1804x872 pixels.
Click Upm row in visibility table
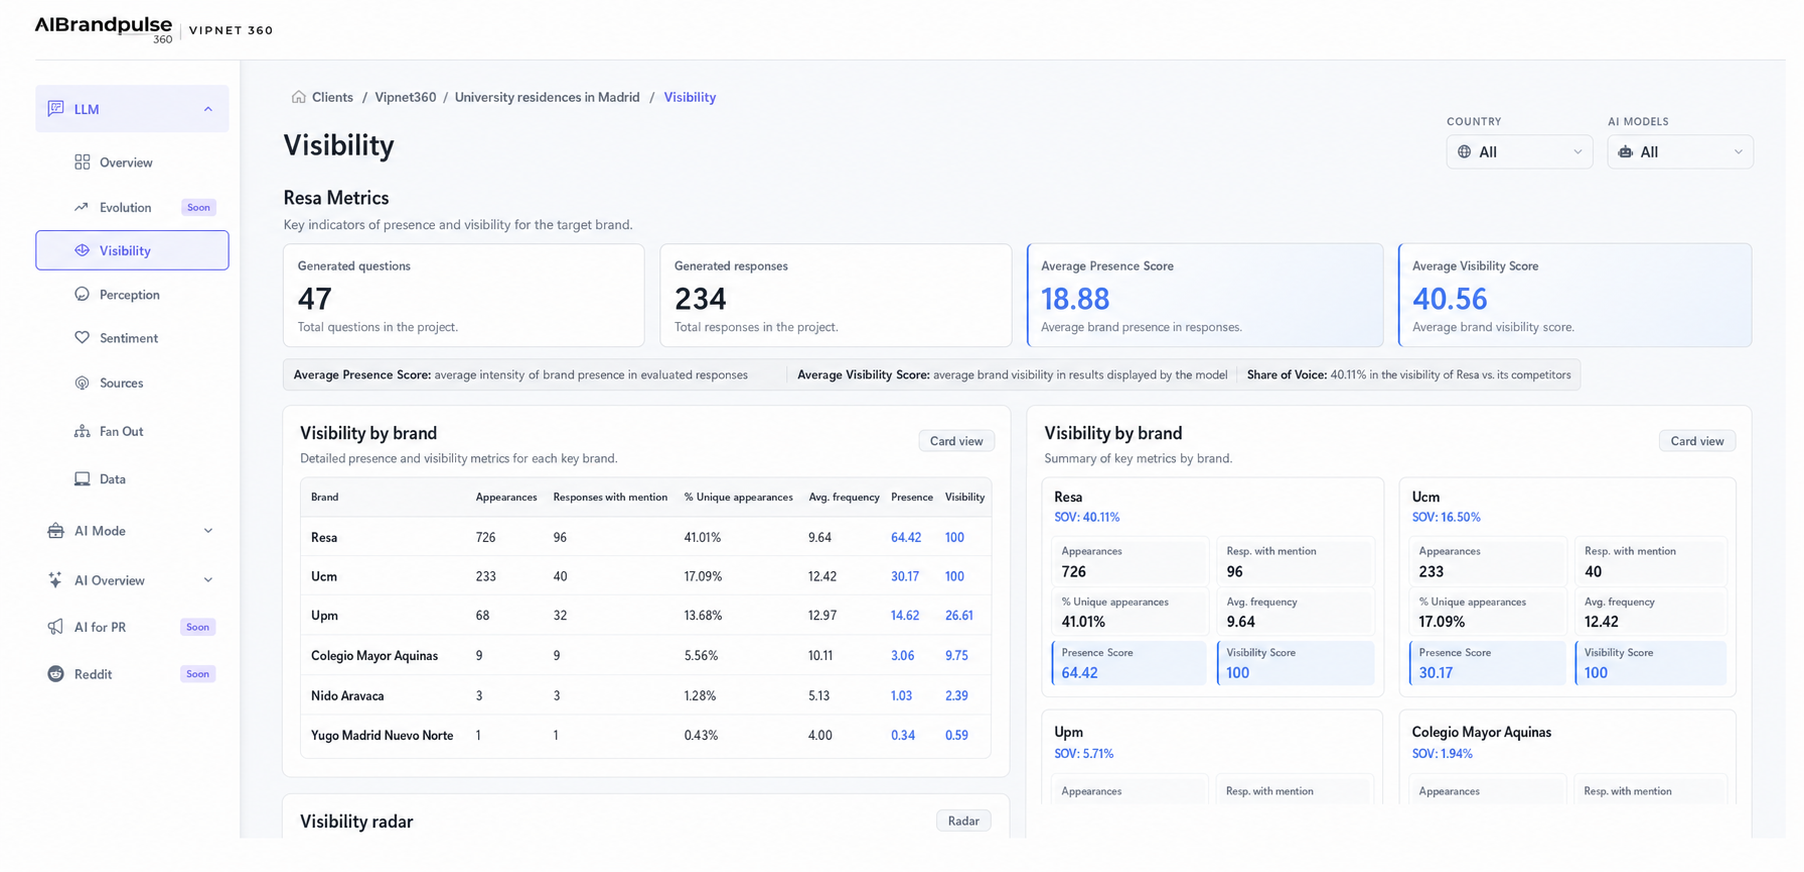pyautogui.click(x=646, y=615)
